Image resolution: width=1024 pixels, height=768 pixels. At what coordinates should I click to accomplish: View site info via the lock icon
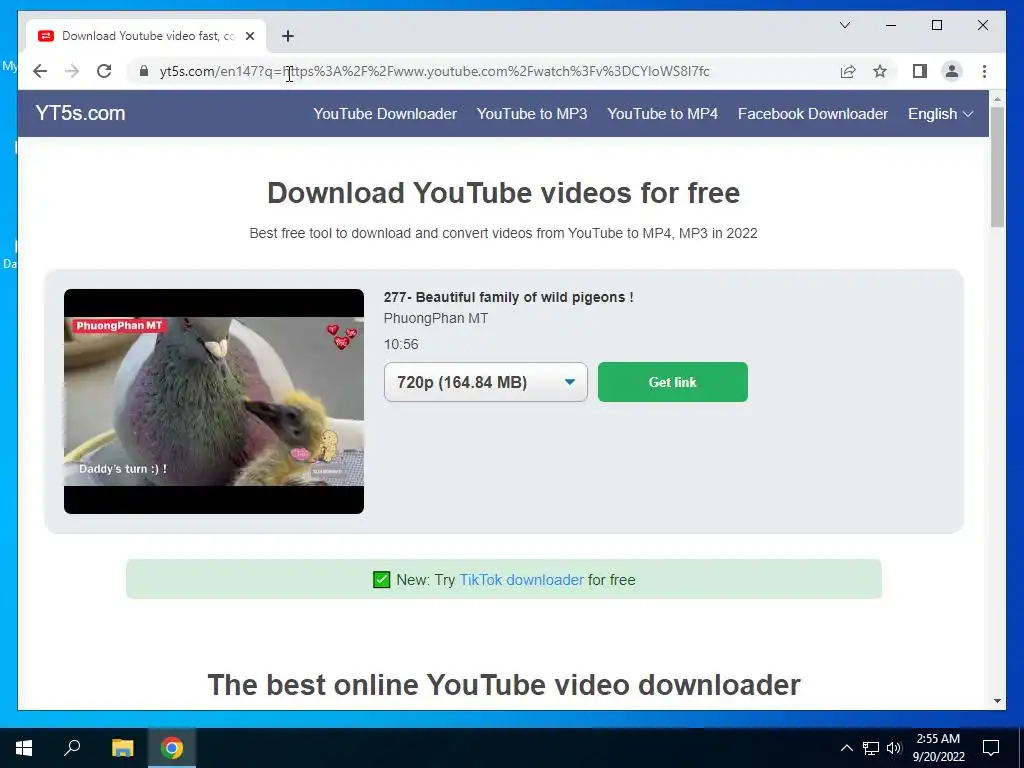pyautogui.click(x=144, y=71)
